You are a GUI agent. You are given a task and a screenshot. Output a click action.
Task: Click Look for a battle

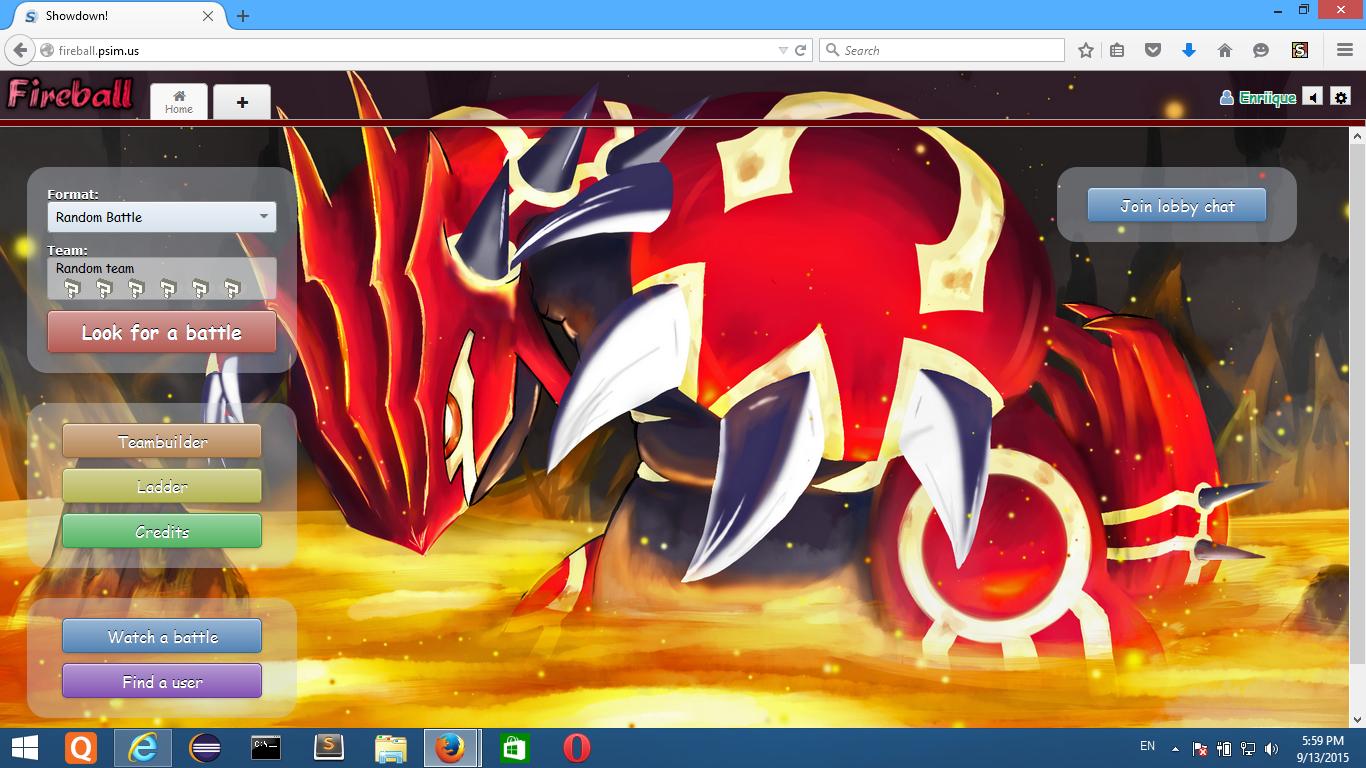coord(162,332)
